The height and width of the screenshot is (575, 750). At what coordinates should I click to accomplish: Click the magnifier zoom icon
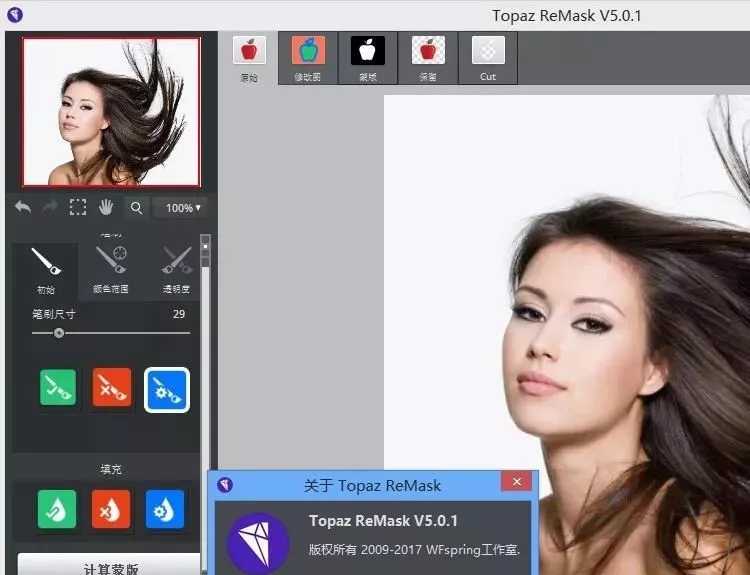pyautogui.click(x=136, y=208)
